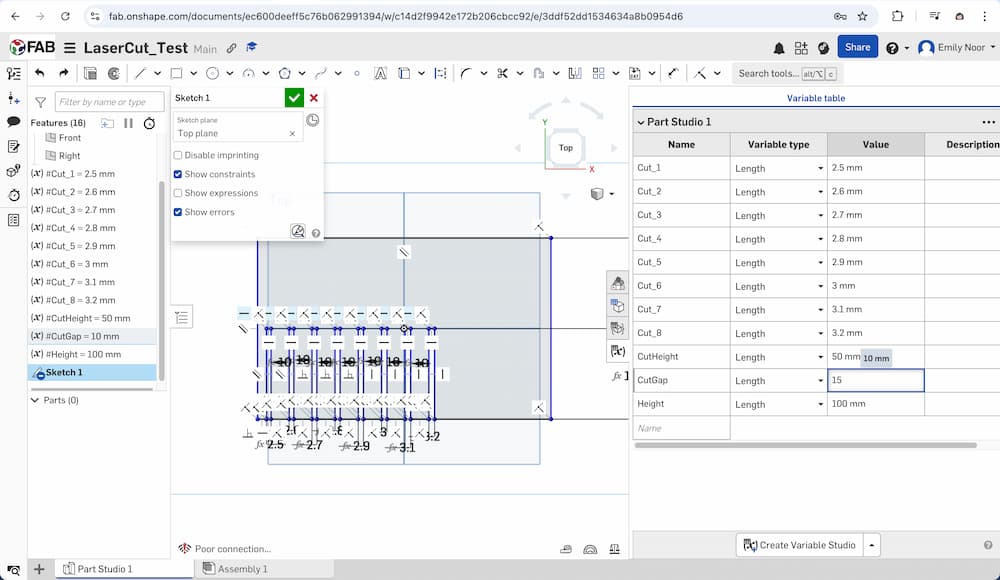The height and width of the screenshot is (580, 1000).
Task: Click the notifications bell icon
Action: 779,48
